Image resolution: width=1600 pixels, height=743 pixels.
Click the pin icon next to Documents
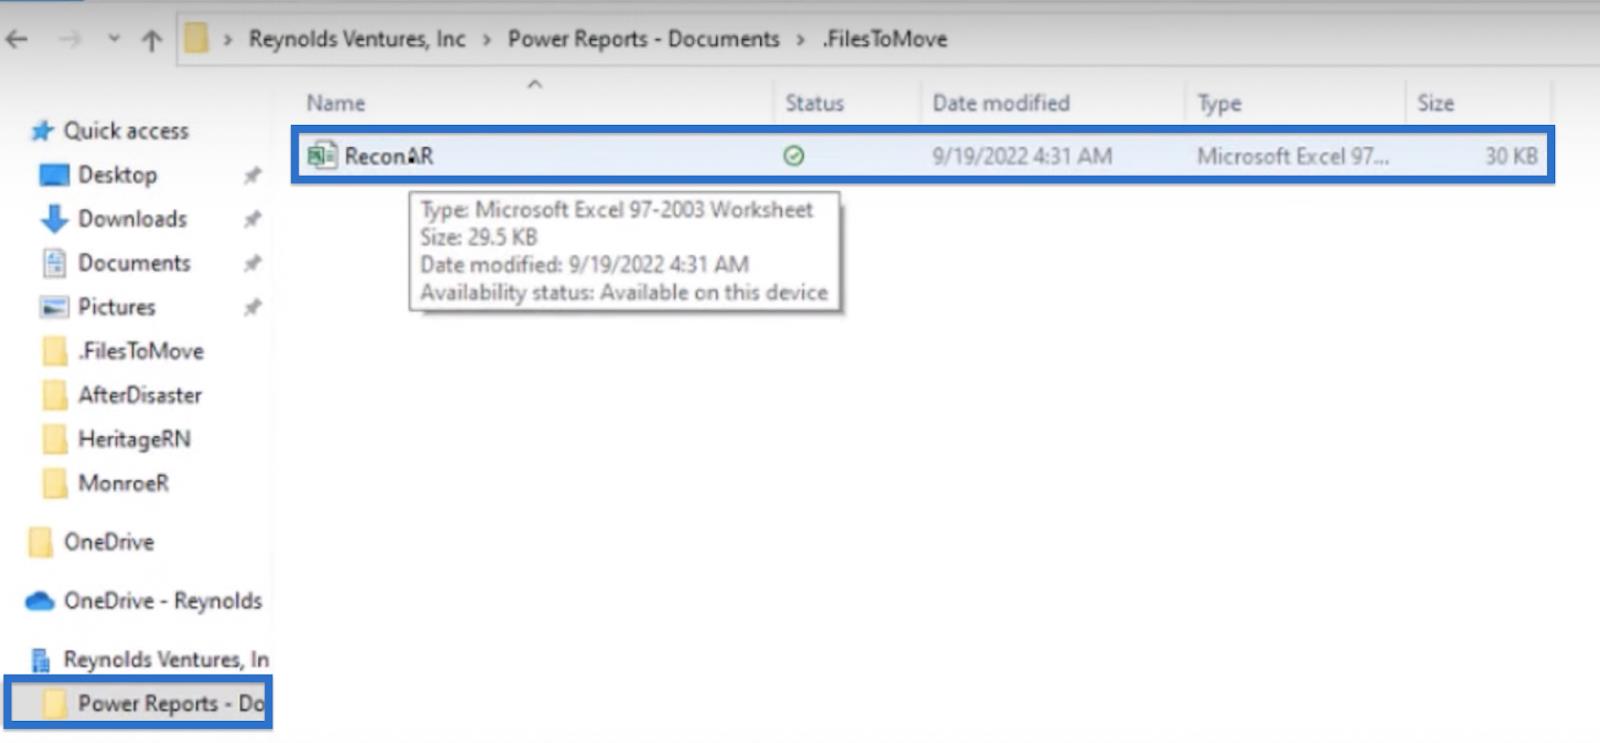252,263
